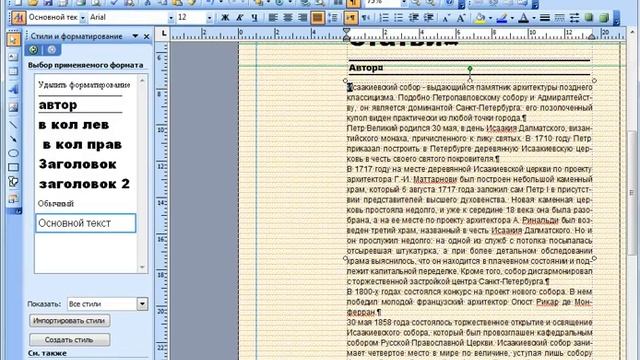Apply the в кол лев style
The image size is (640, 360).
tap(74, 124)
